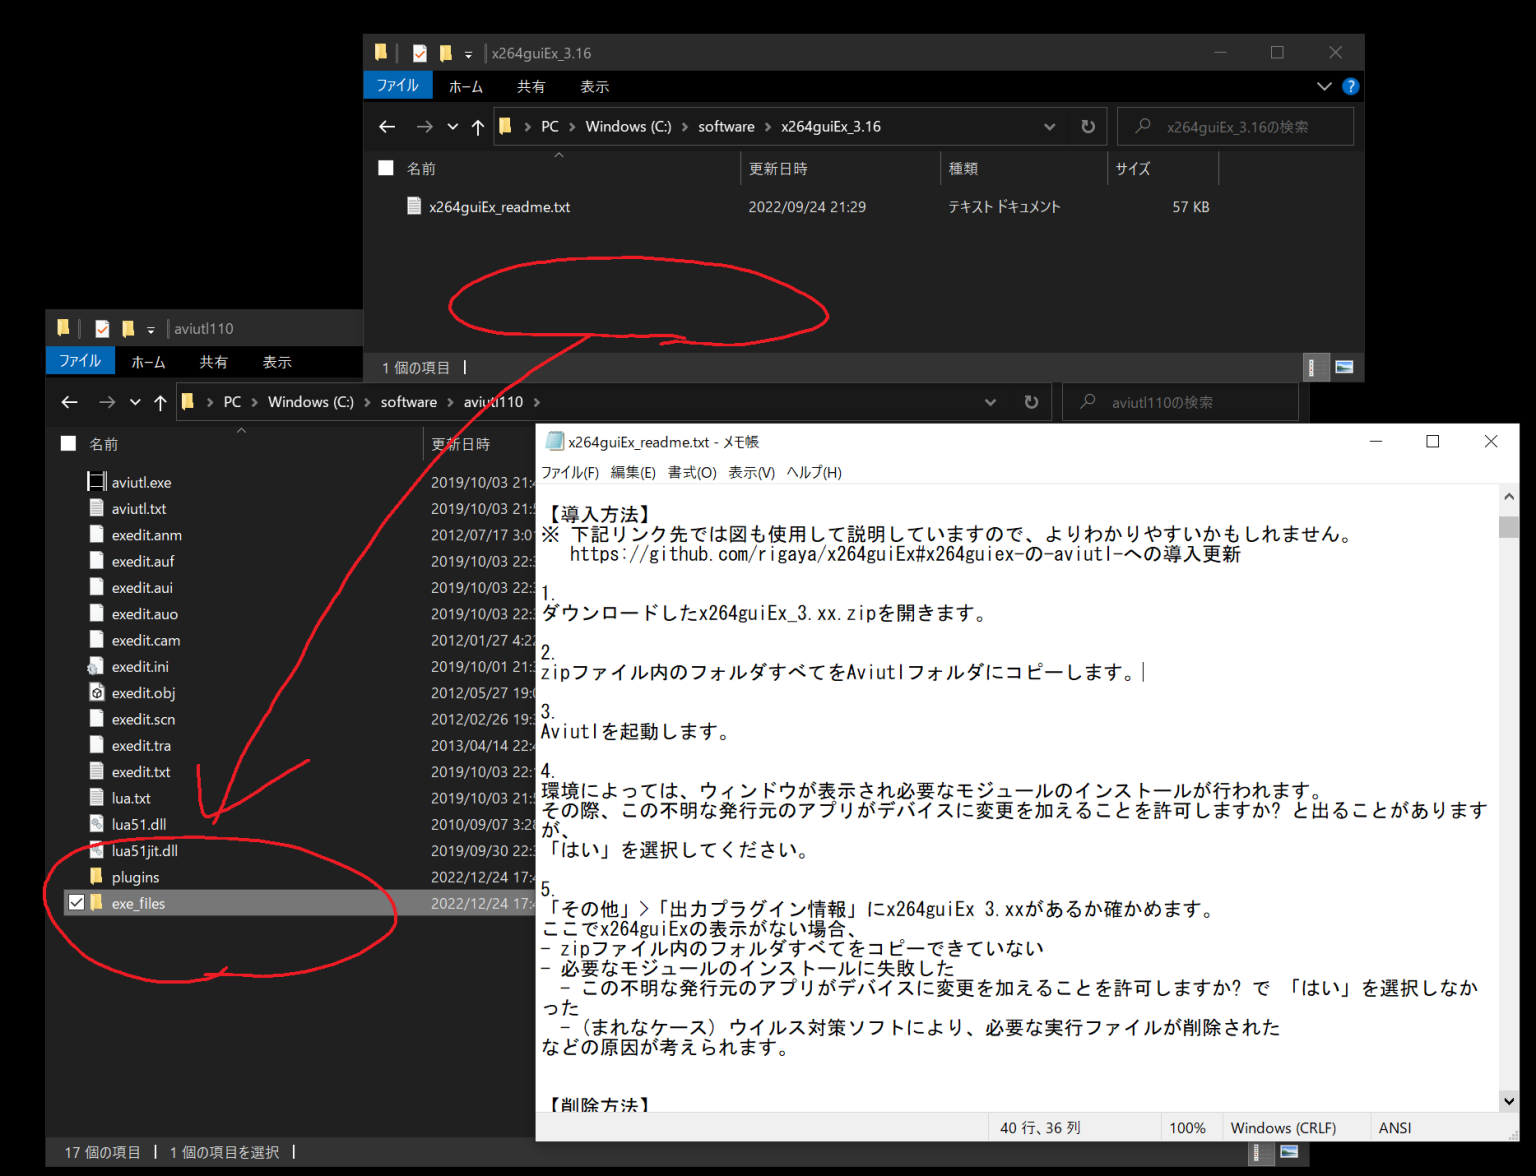Click the refresh icon beside the address bar
Image resolution: width=1536 pixels, height=1176 pixels.
(x=1088, y=126)
